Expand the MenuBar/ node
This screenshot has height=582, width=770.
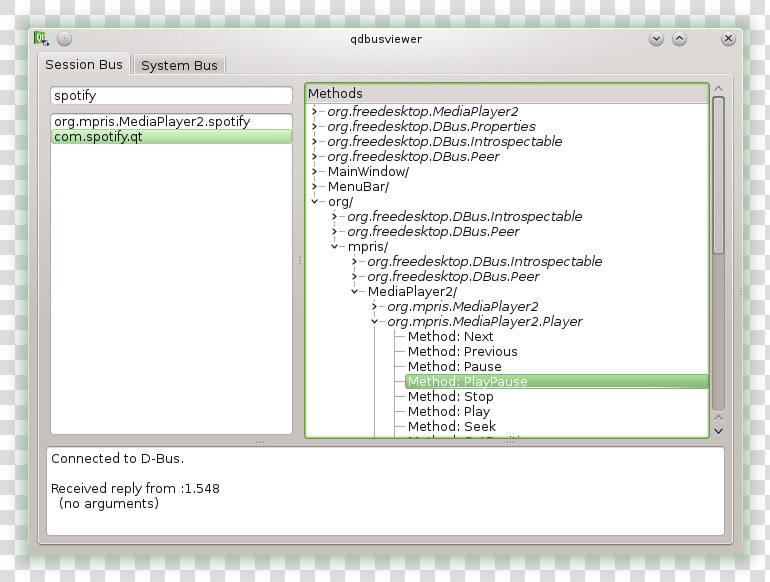click(x=314, y=187)
